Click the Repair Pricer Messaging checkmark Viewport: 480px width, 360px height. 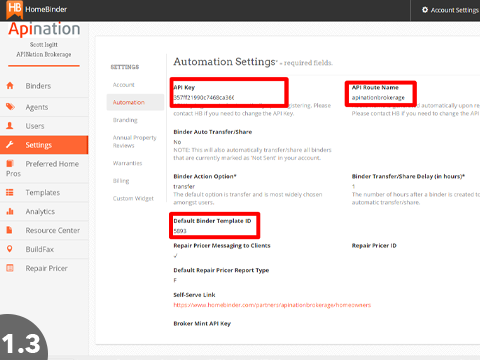point(176,256)
